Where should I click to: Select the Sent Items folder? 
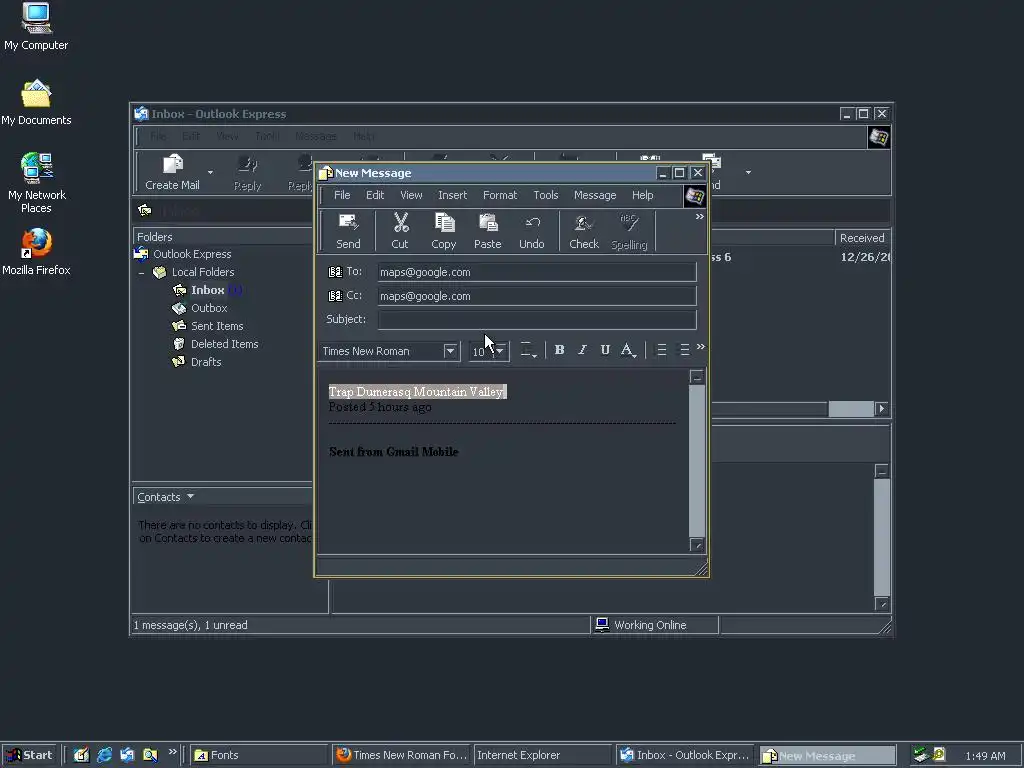pyautogui.click(x=217, y=326)
